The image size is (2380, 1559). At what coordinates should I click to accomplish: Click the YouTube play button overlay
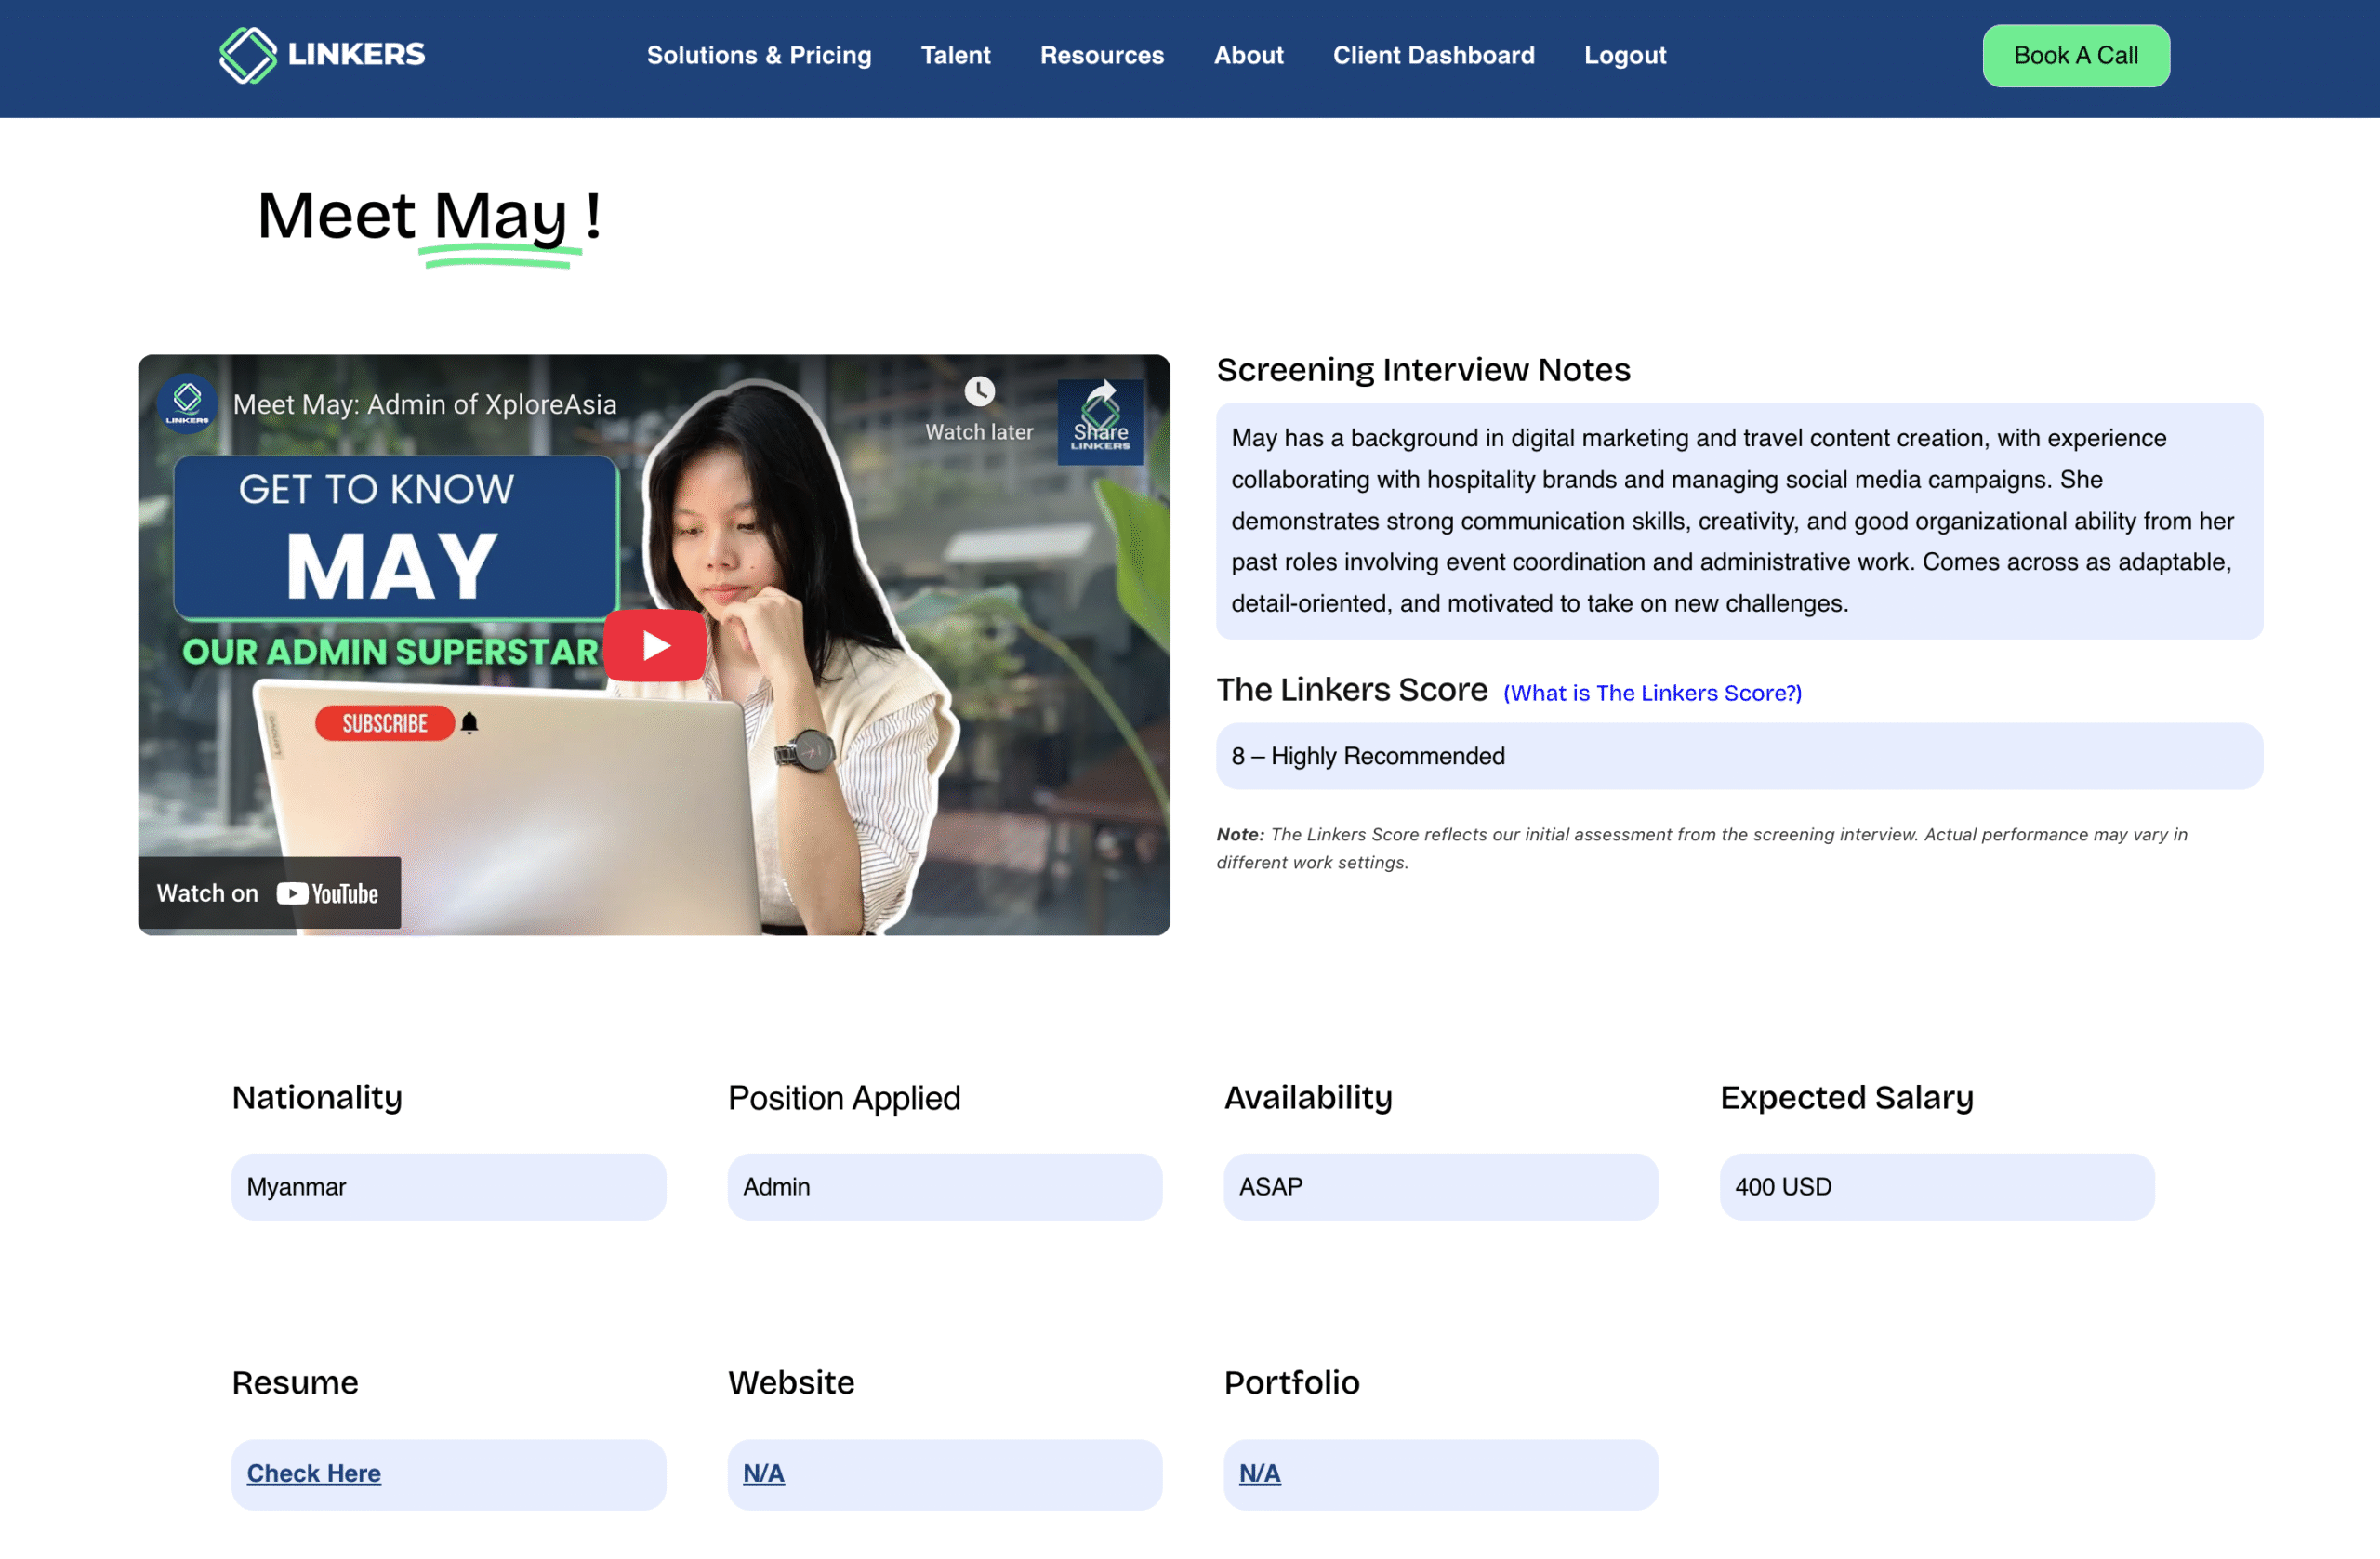click(654, 645)
